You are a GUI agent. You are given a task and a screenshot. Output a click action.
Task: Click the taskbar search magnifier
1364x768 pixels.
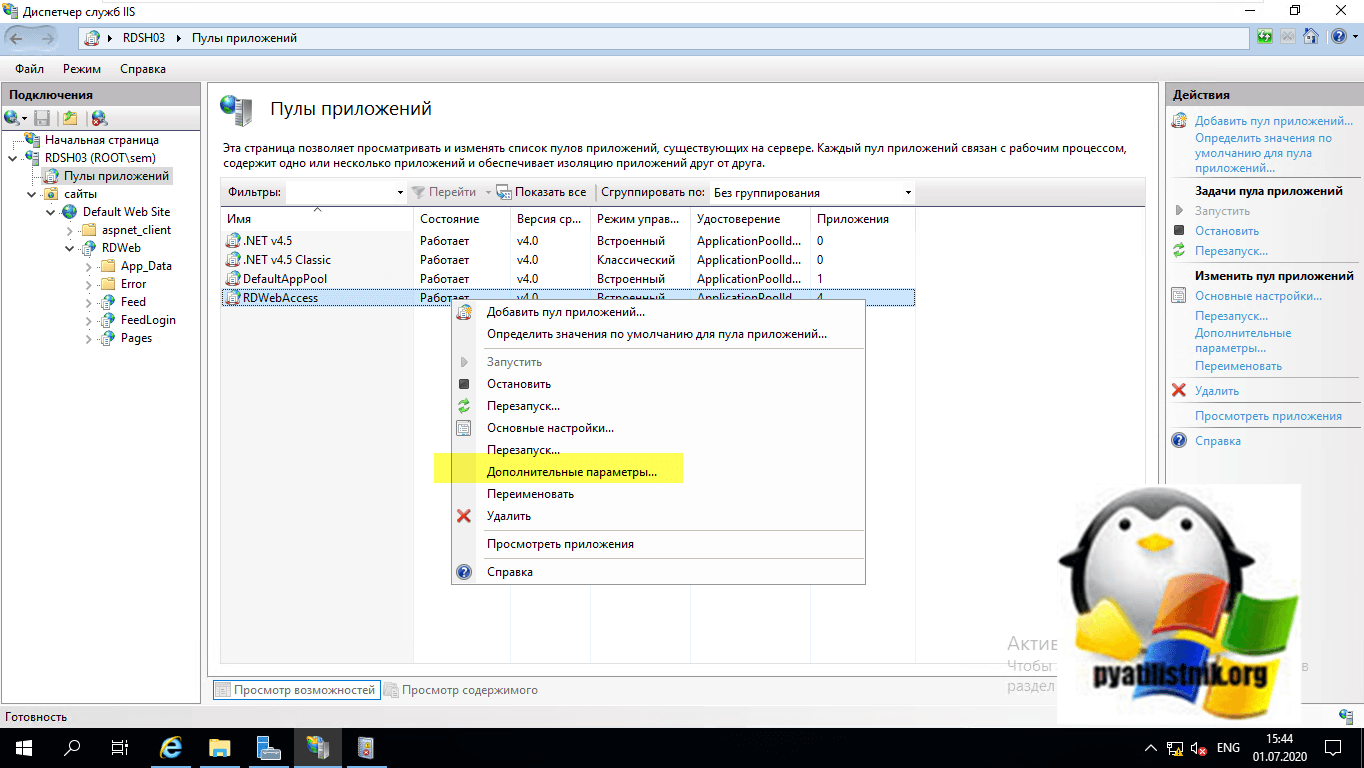[72, 747]
